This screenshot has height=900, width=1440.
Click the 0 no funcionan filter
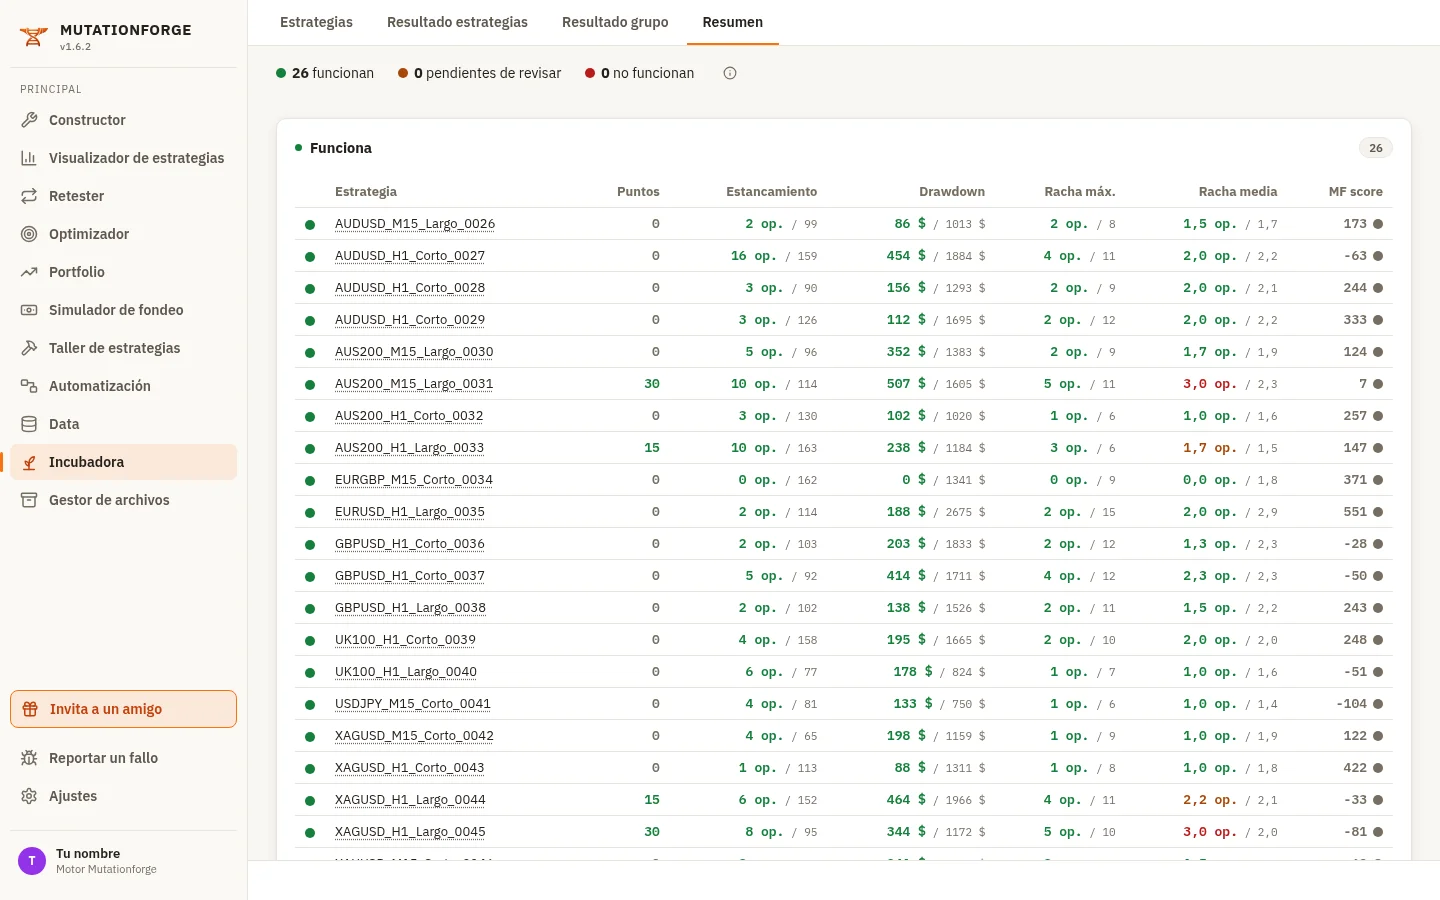tap(640, 73)
